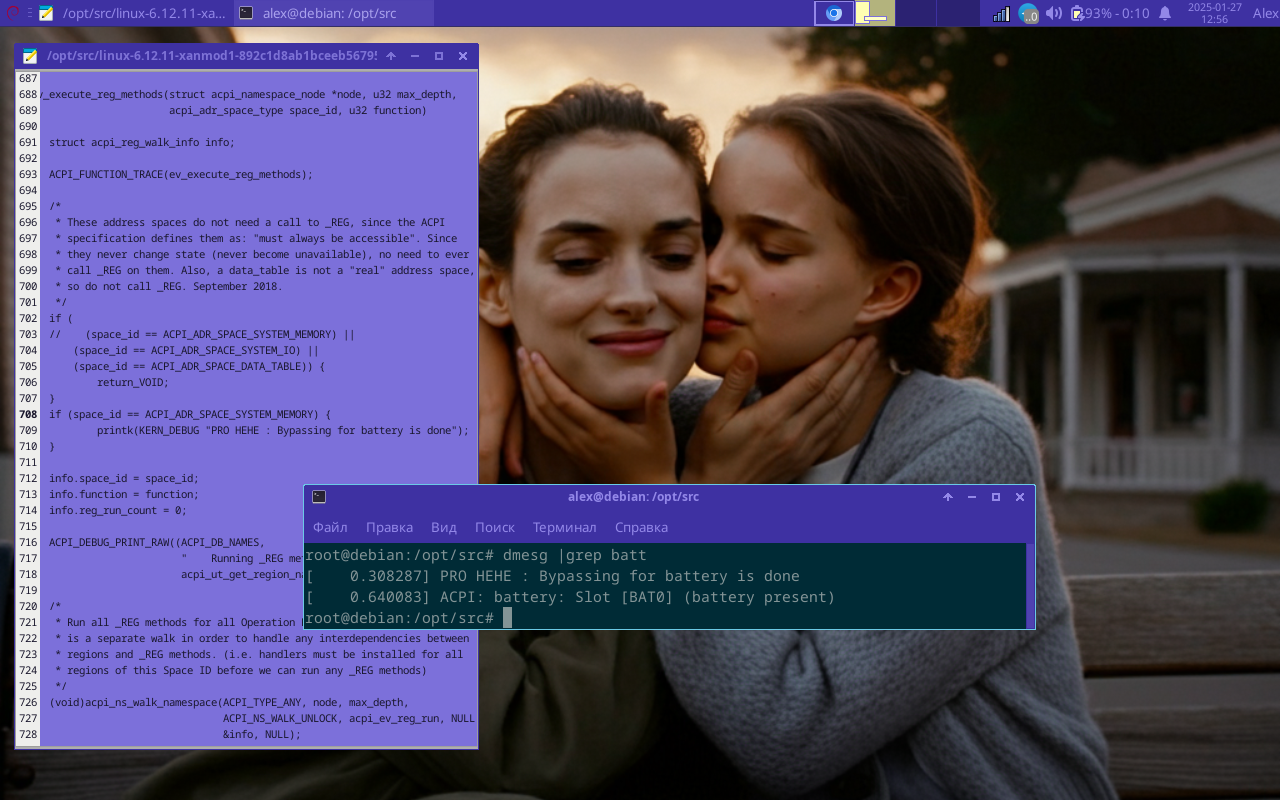Click the (void)acpi_ns_walk_namespace line 726
Image resolution: width=1280 pixels, height=800 pixels.
click(229, 702)
